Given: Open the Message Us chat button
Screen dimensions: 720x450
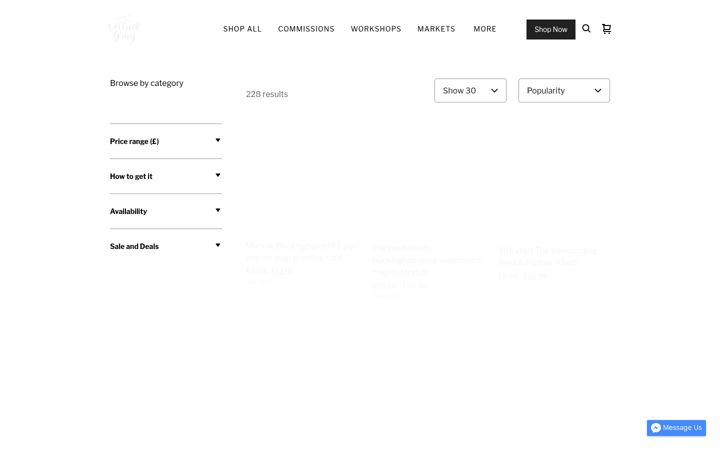Looking at the screenshot, I should click(x=676, y=428).
